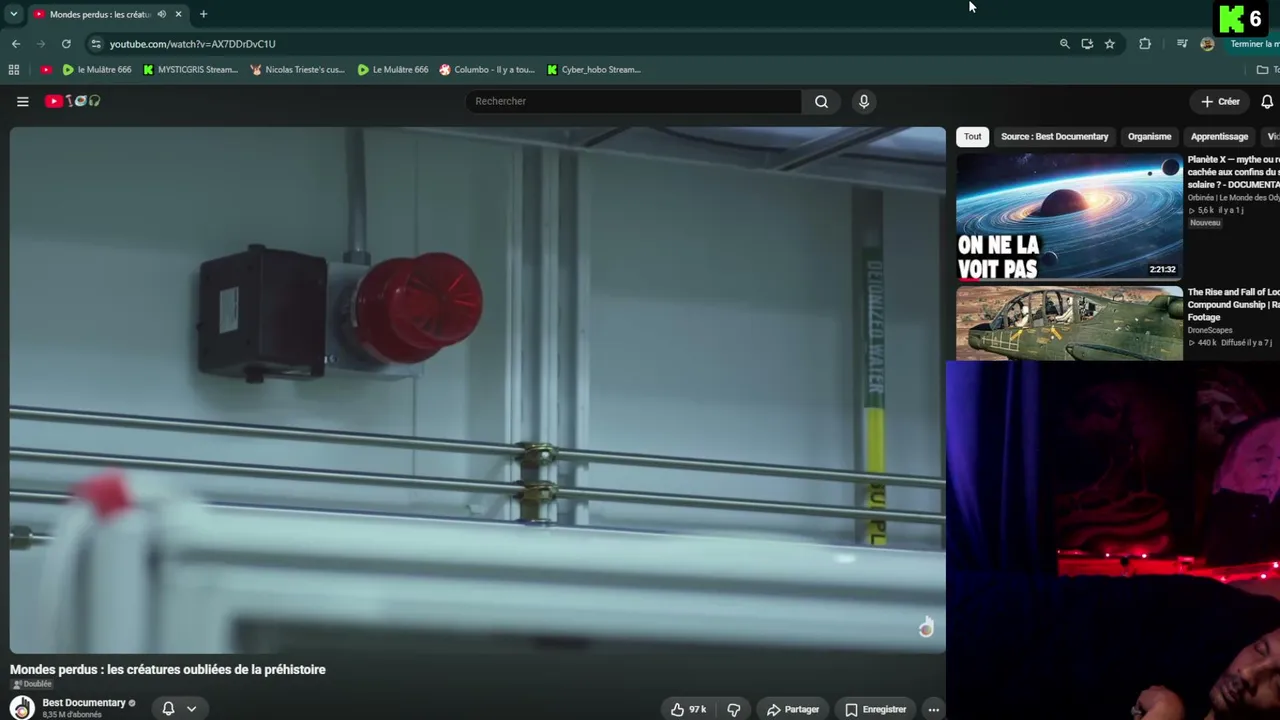Select the Apprentissage filter chip

tap(1219, 137)
